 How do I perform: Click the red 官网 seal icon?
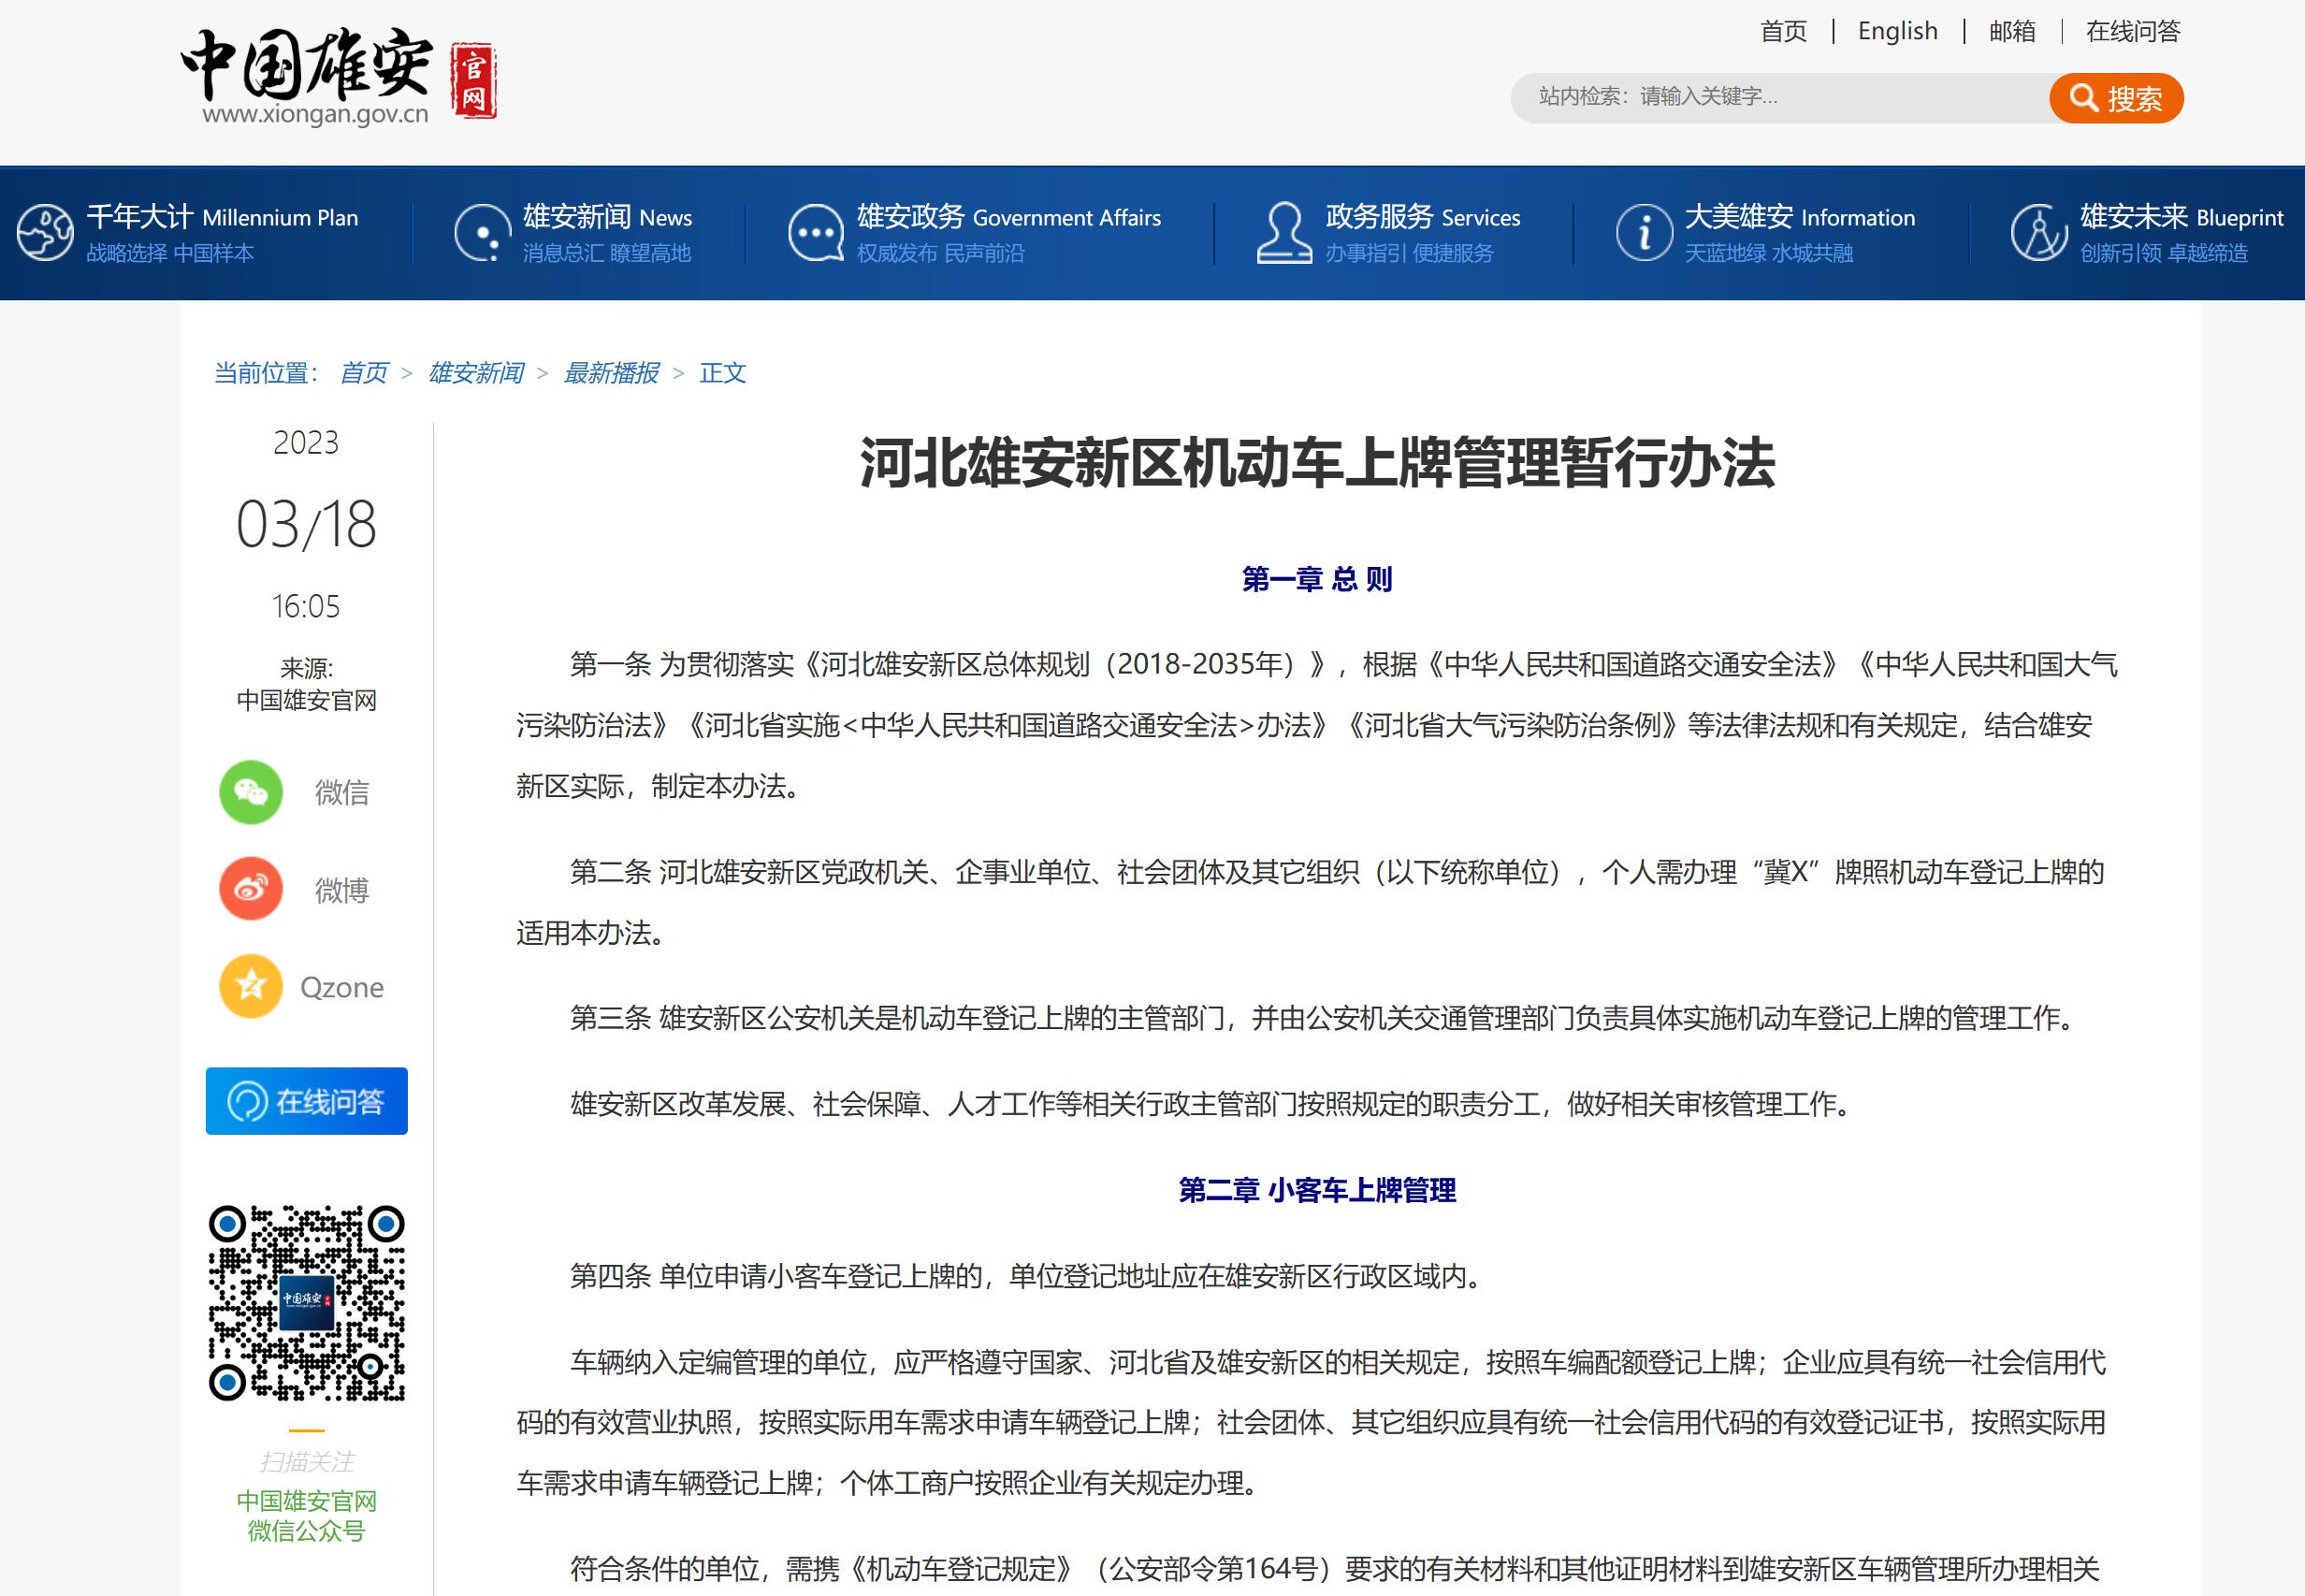coord(474,81)
